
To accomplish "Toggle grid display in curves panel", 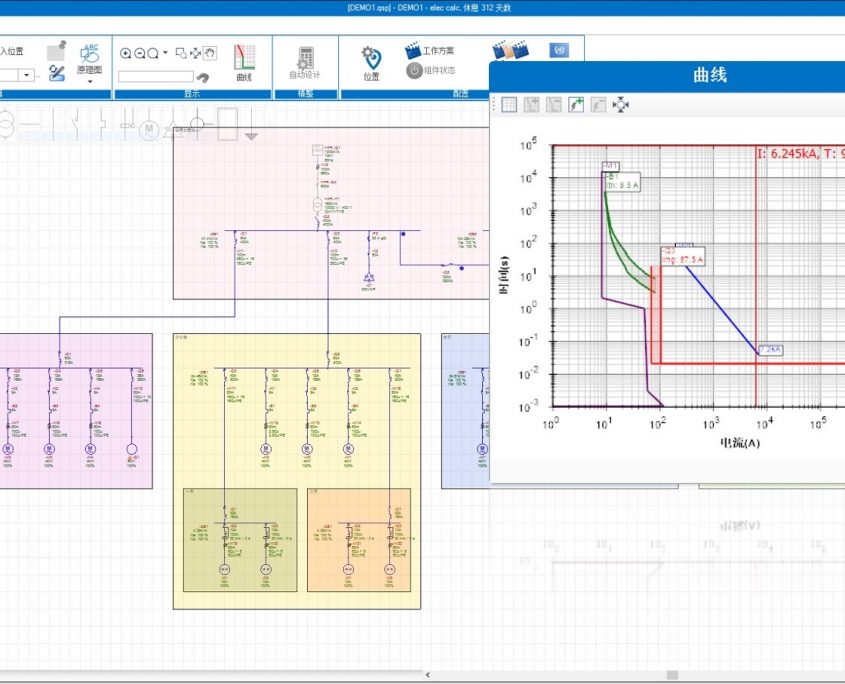I will click(x=509, y=105).
